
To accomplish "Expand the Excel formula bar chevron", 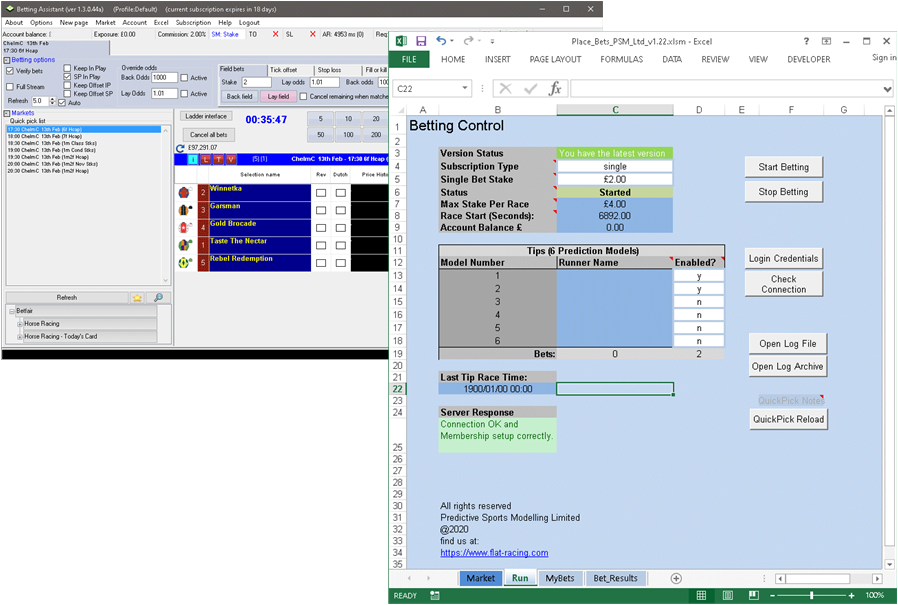I will (x=887, y=89).
